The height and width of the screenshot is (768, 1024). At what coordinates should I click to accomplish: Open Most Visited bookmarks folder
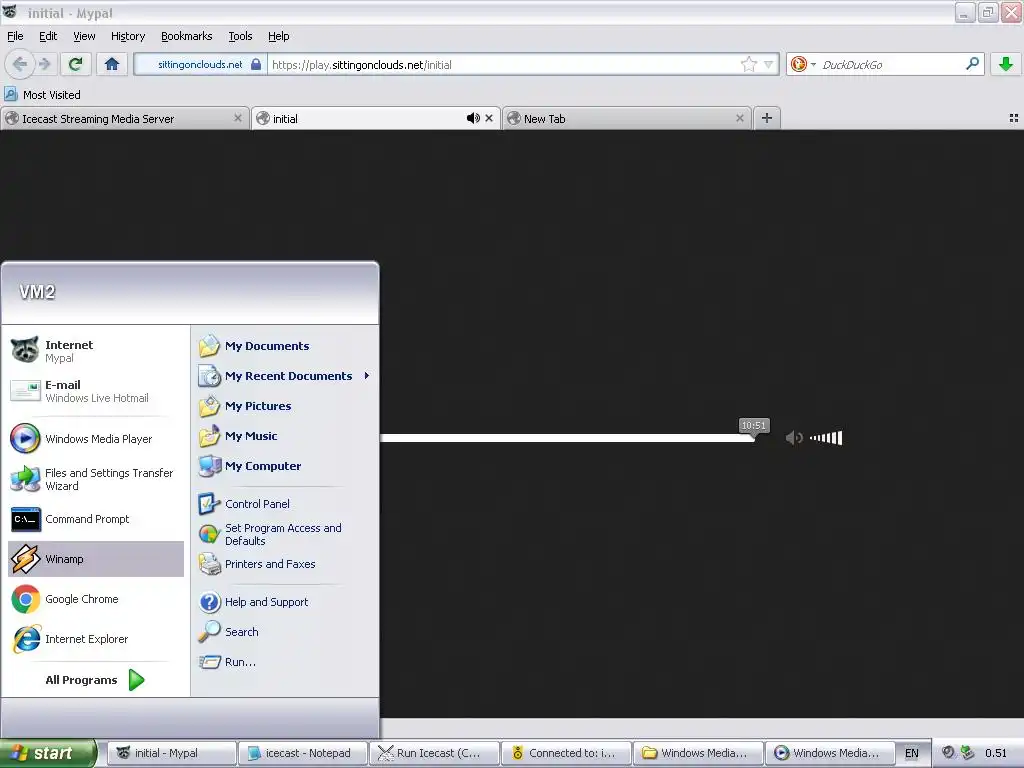pos(43,95)
